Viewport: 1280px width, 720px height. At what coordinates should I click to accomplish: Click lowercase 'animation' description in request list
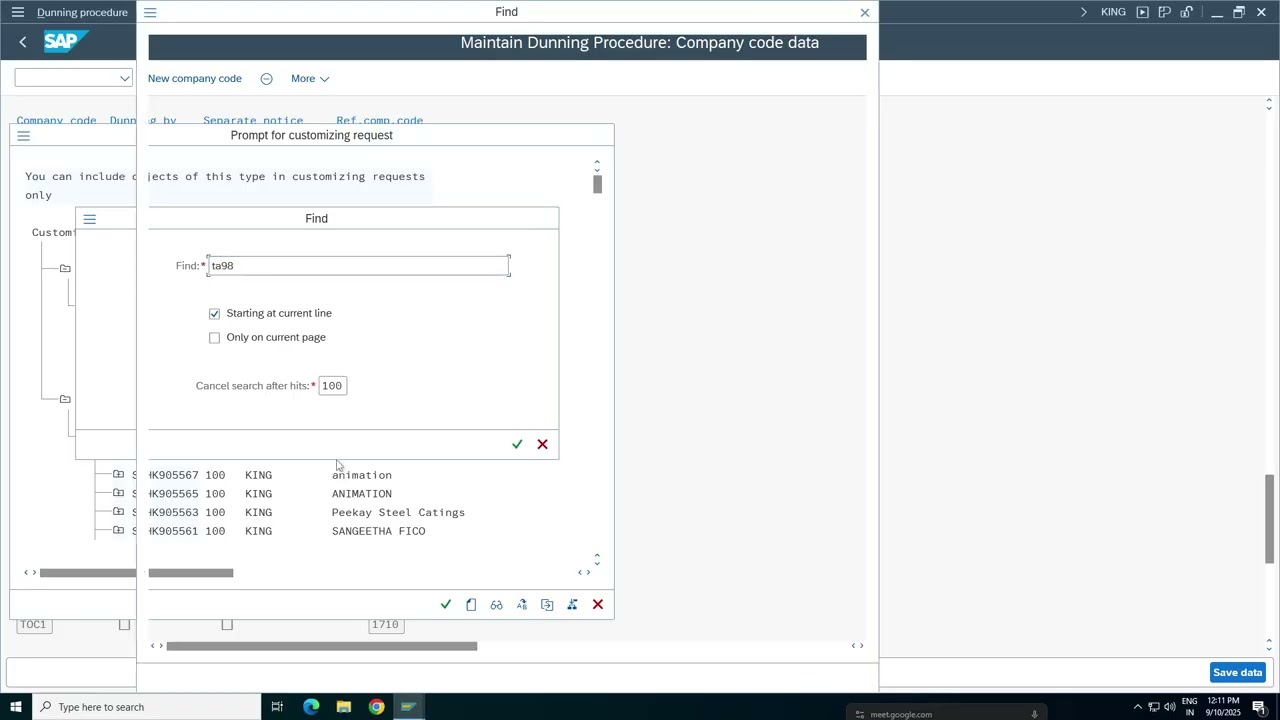point(362,476)
